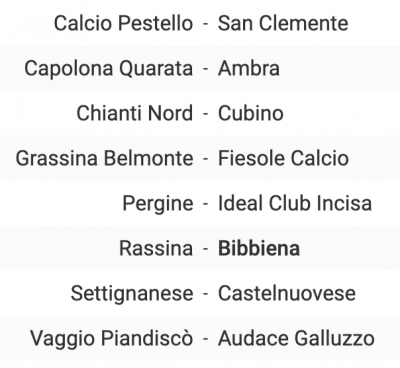Select the Capolona Quarata team

(x=109, y=69)
